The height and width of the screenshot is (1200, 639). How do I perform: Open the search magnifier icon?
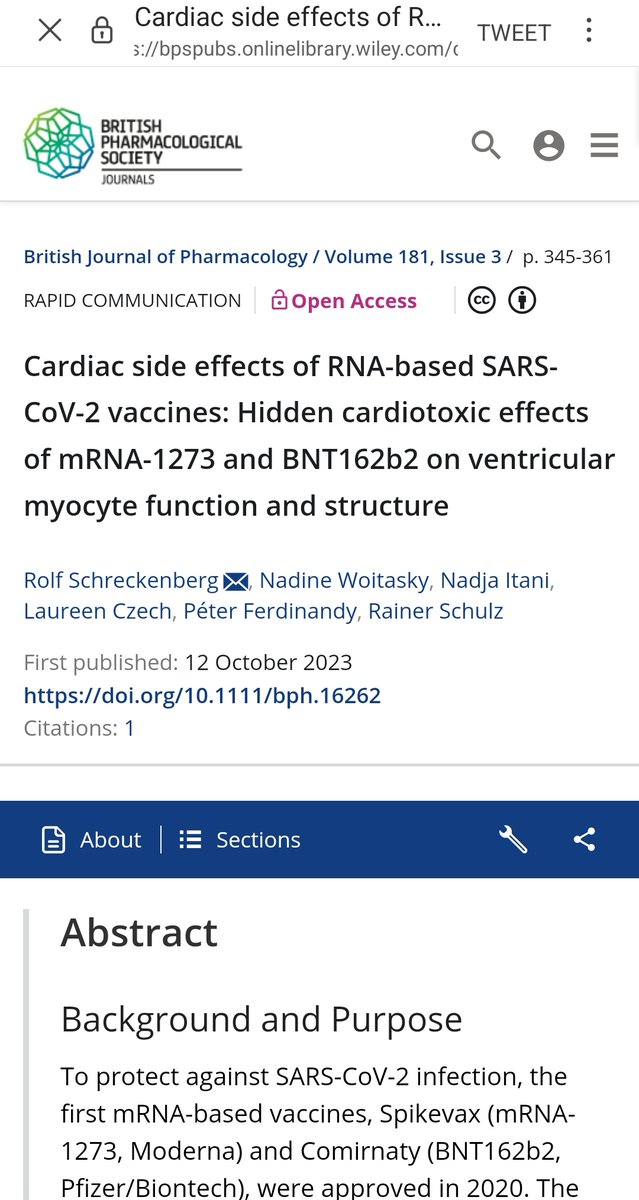(x=486, y=146)
